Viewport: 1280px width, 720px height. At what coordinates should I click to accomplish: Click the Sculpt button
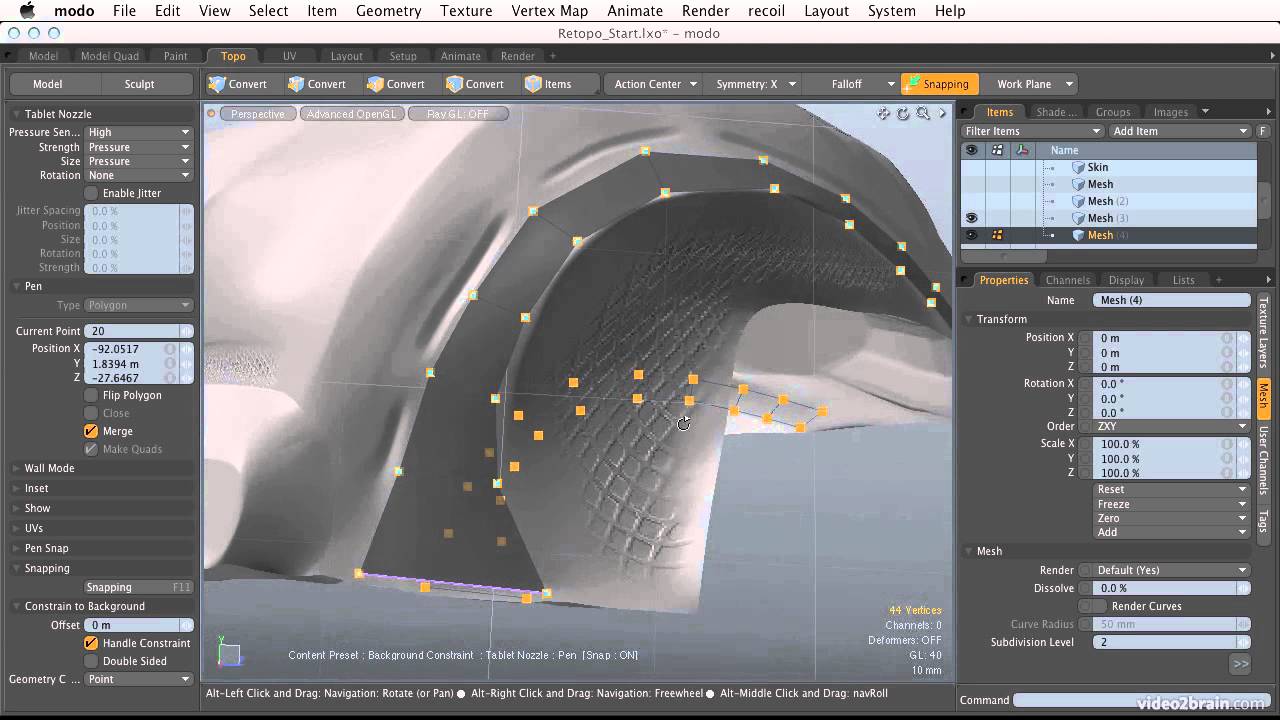click(139, 84)
